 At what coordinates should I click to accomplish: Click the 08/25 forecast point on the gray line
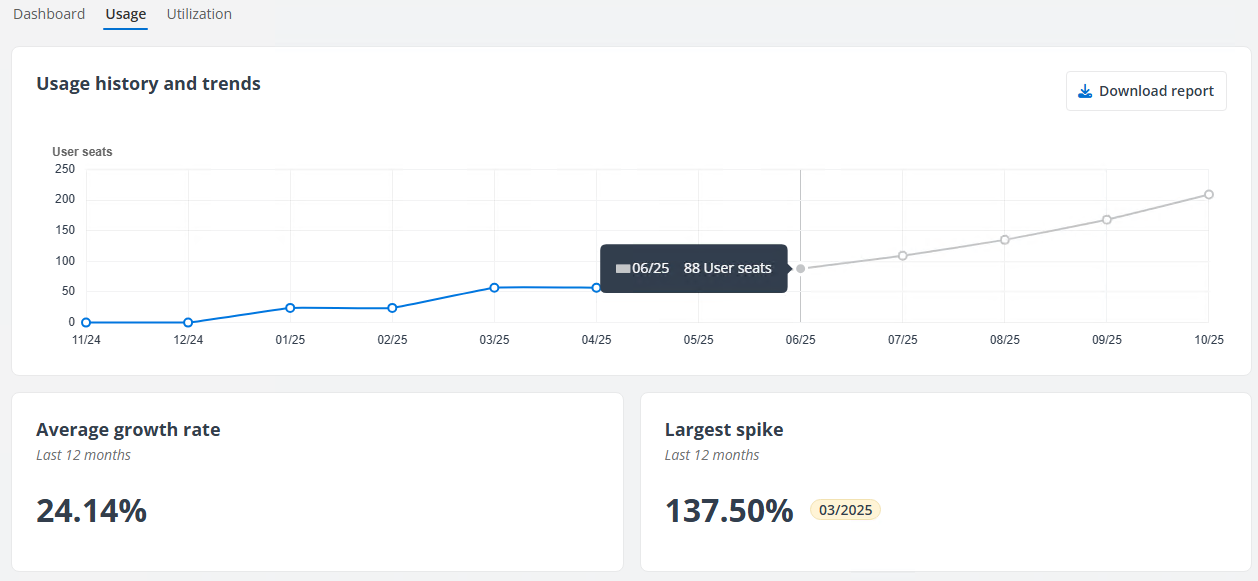pos(1005,240)
